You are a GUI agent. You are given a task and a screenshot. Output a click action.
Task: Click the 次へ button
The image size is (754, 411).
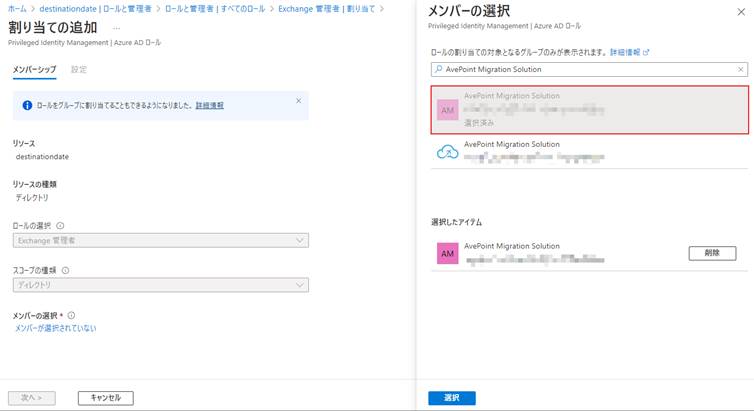32,398
